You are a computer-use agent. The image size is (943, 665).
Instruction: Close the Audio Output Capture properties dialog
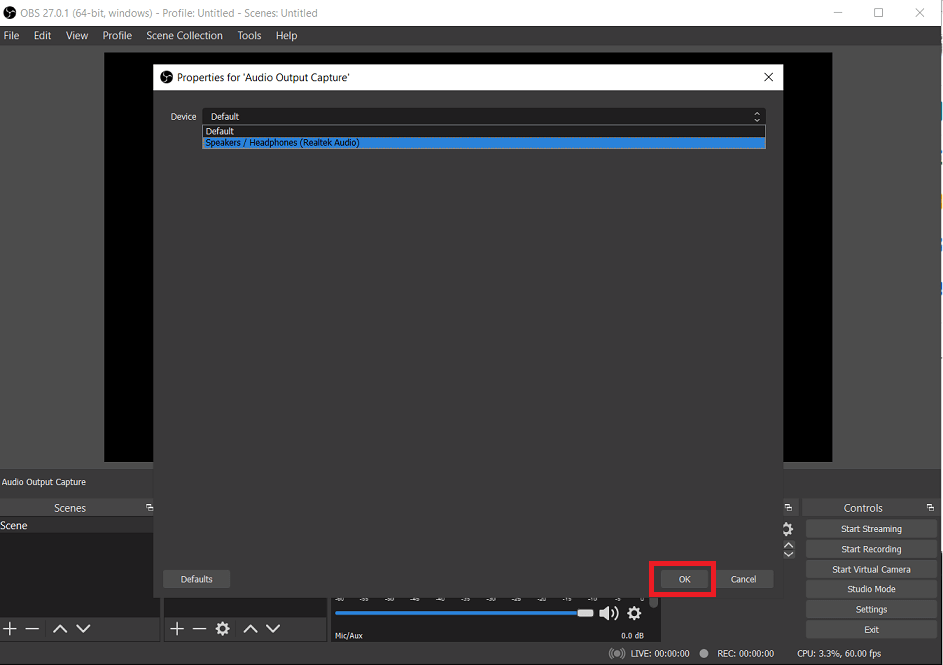click(769, 77)
